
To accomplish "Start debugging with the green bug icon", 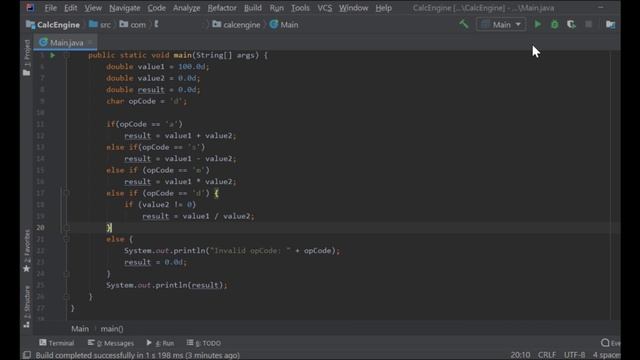I will [554, 24].
